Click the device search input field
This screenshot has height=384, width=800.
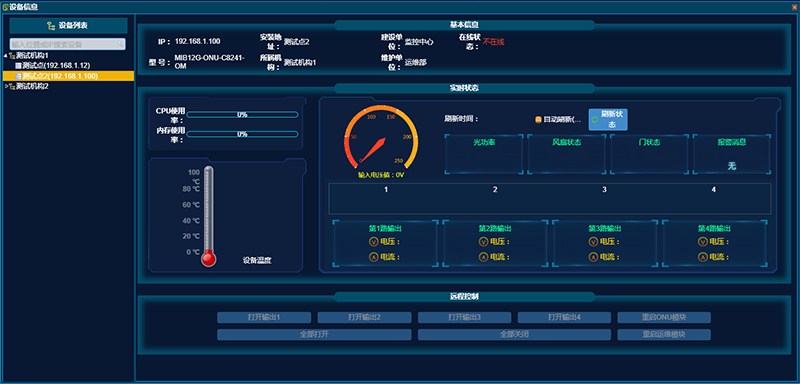point(67,44)
